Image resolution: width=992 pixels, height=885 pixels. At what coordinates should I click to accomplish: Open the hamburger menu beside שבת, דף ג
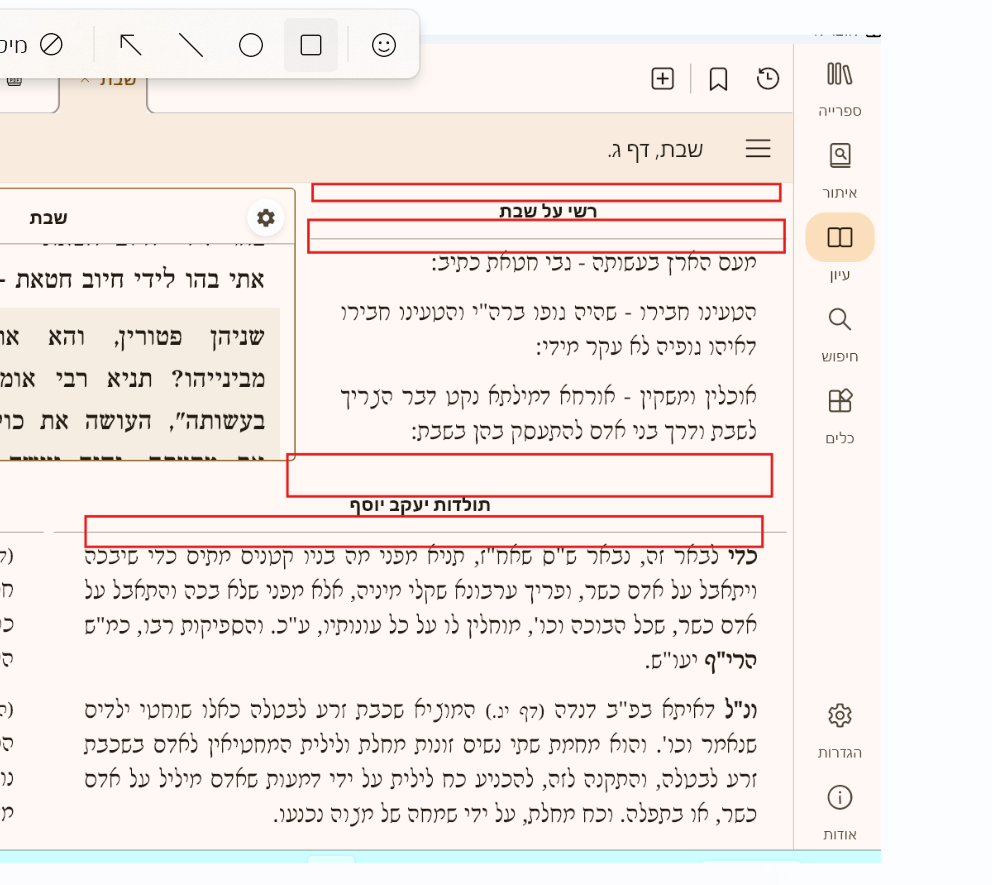click(x=758, y=150)
